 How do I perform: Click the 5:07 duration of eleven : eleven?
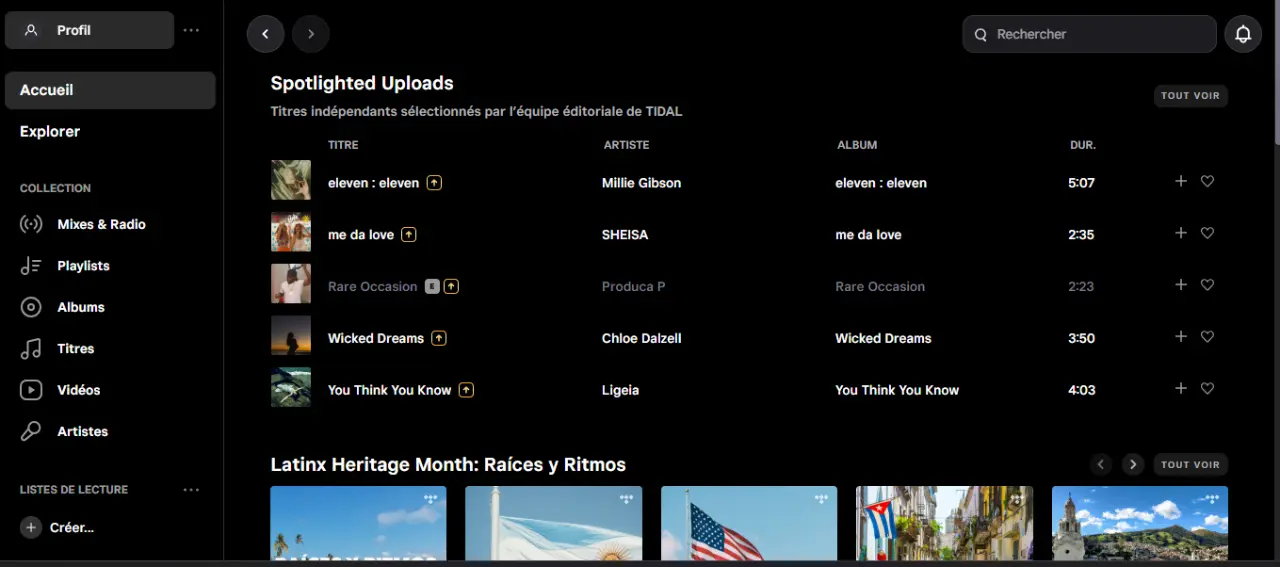click(x=1081, y=183)
